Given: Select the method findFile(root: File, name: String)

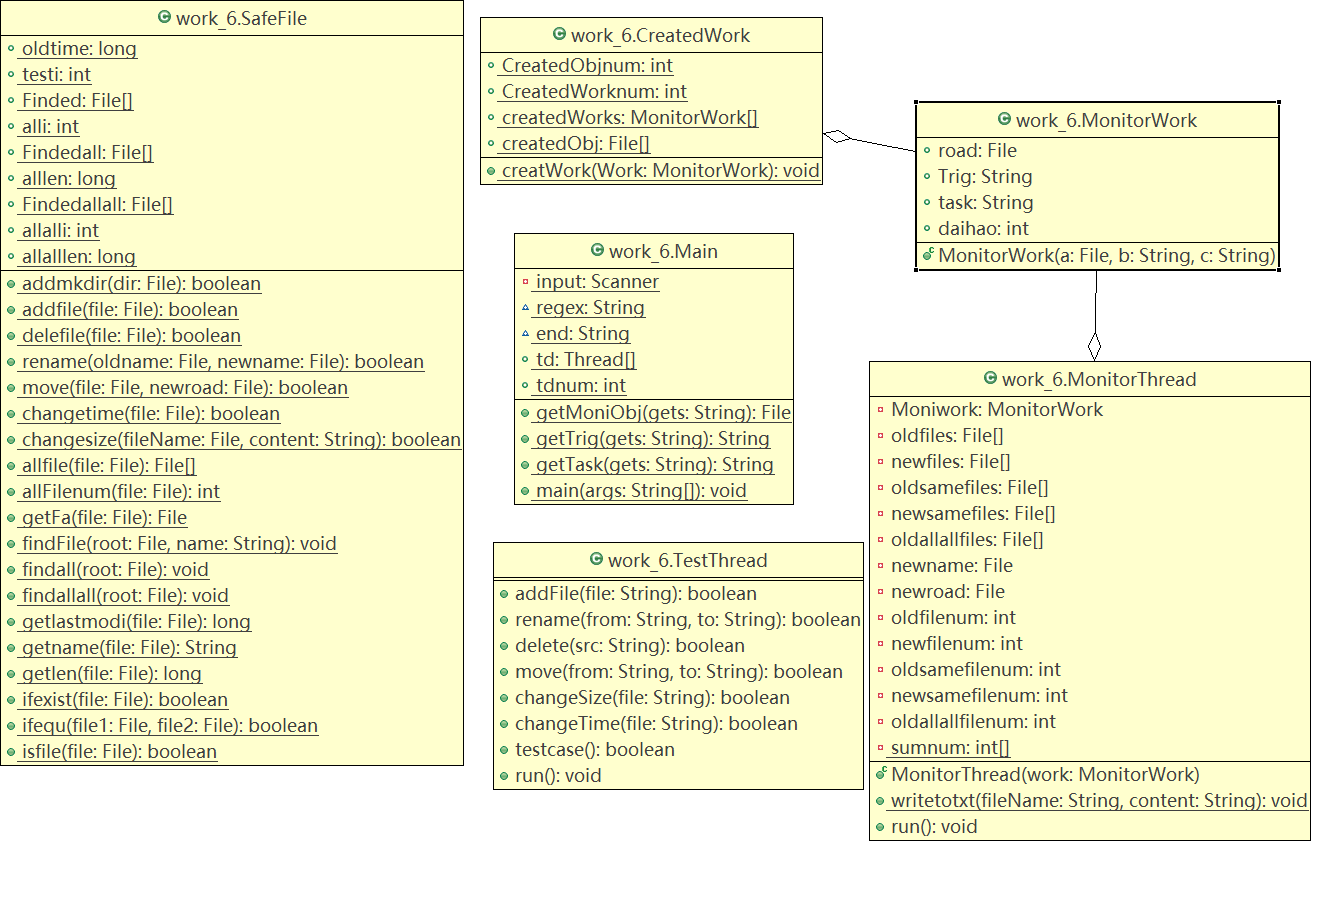Looking at the screenshot, I should click(179, 543).
